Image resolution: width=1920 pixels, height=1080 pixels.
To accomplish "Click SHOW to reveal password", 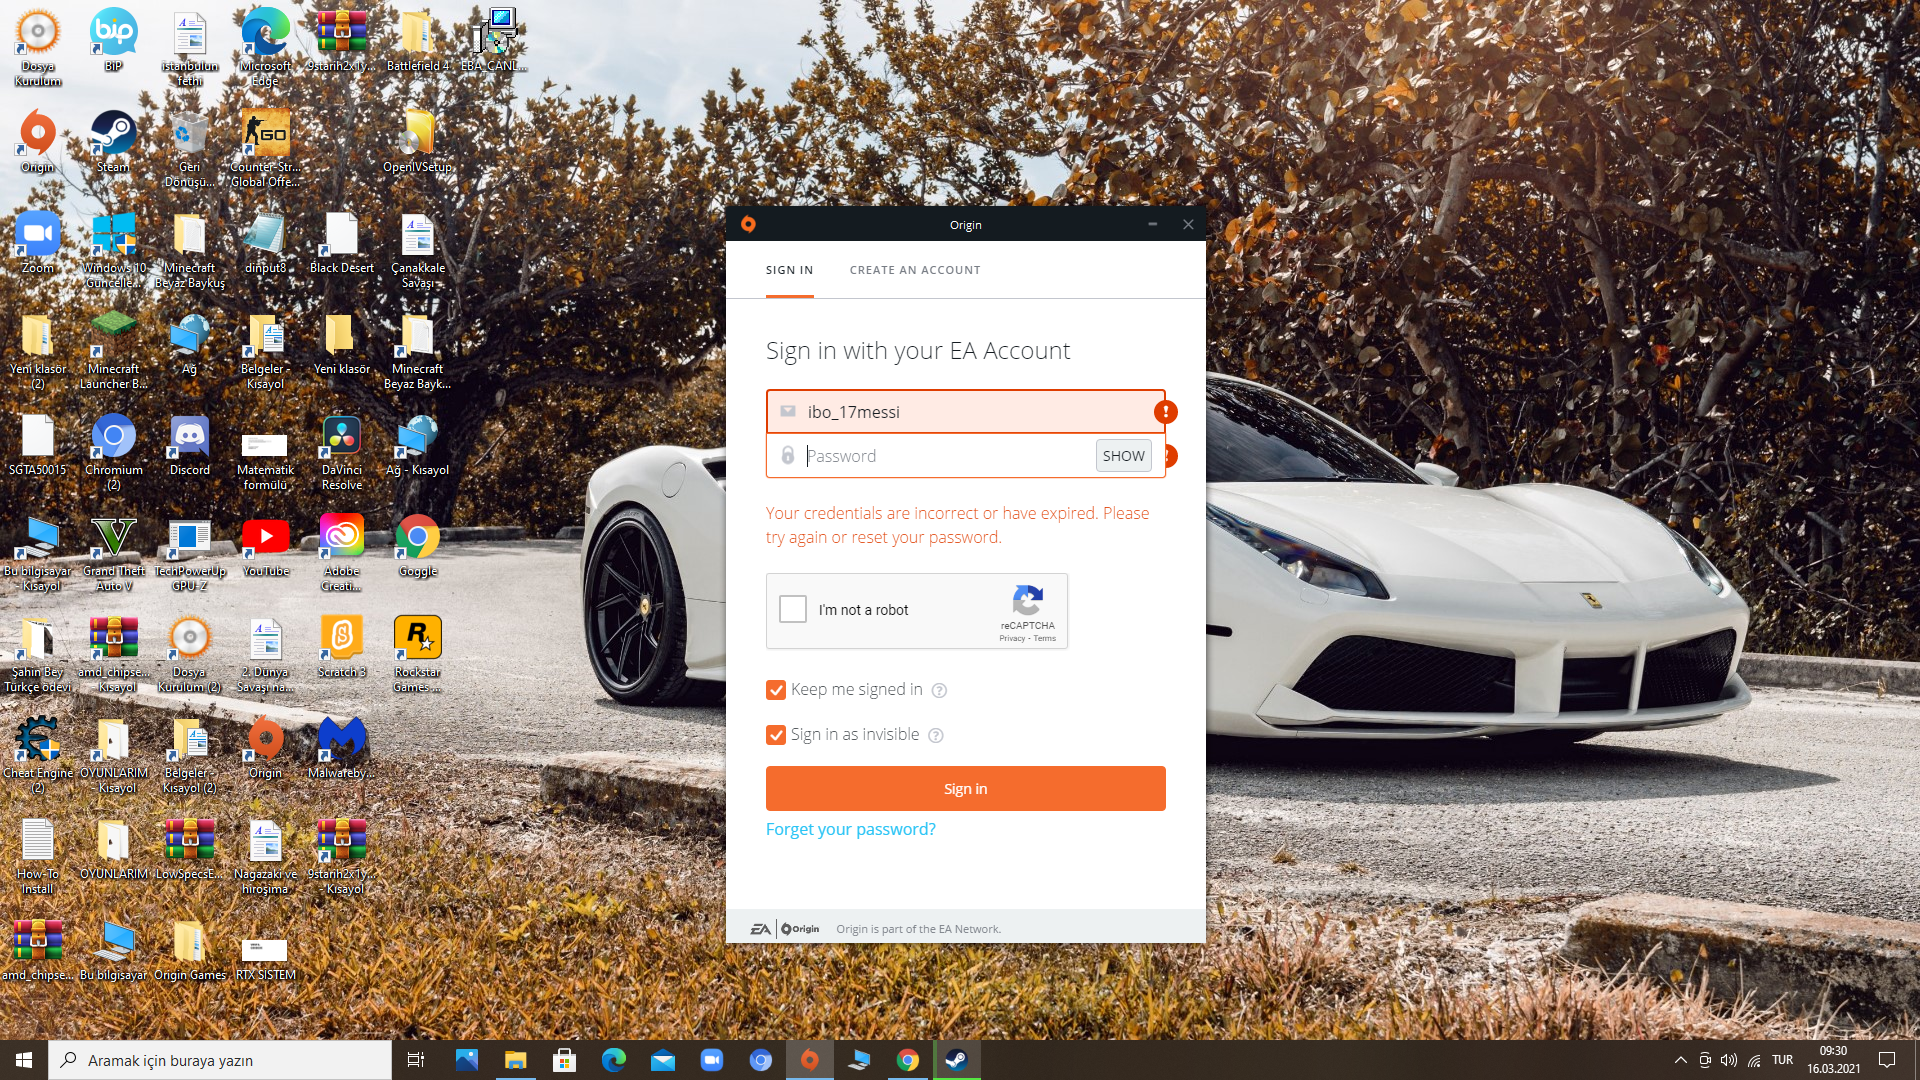I will pos(1123,456).
